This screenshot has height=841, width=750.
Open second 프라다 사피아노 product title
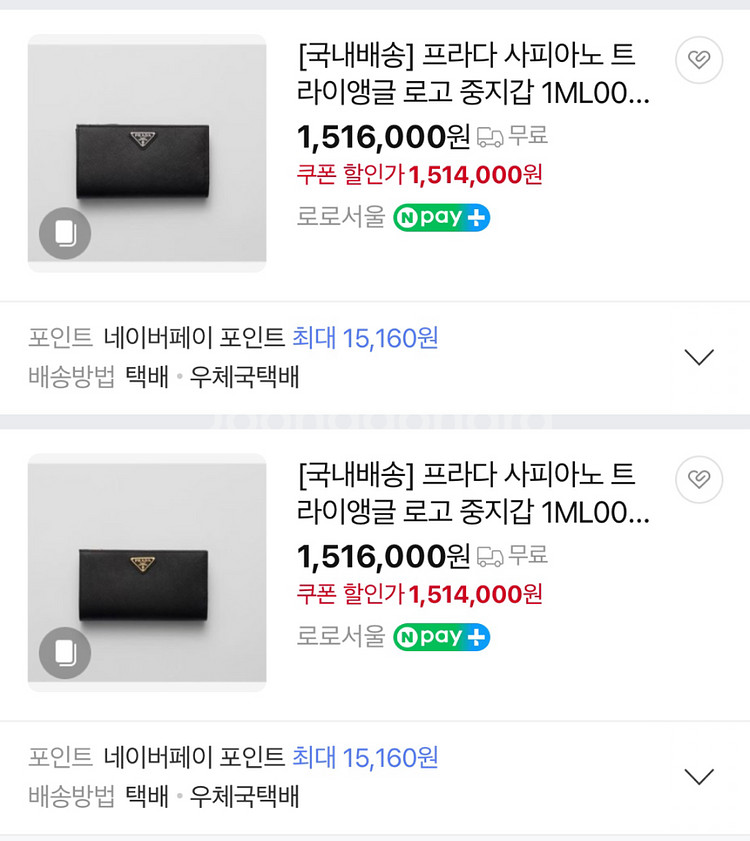[473, 493]
